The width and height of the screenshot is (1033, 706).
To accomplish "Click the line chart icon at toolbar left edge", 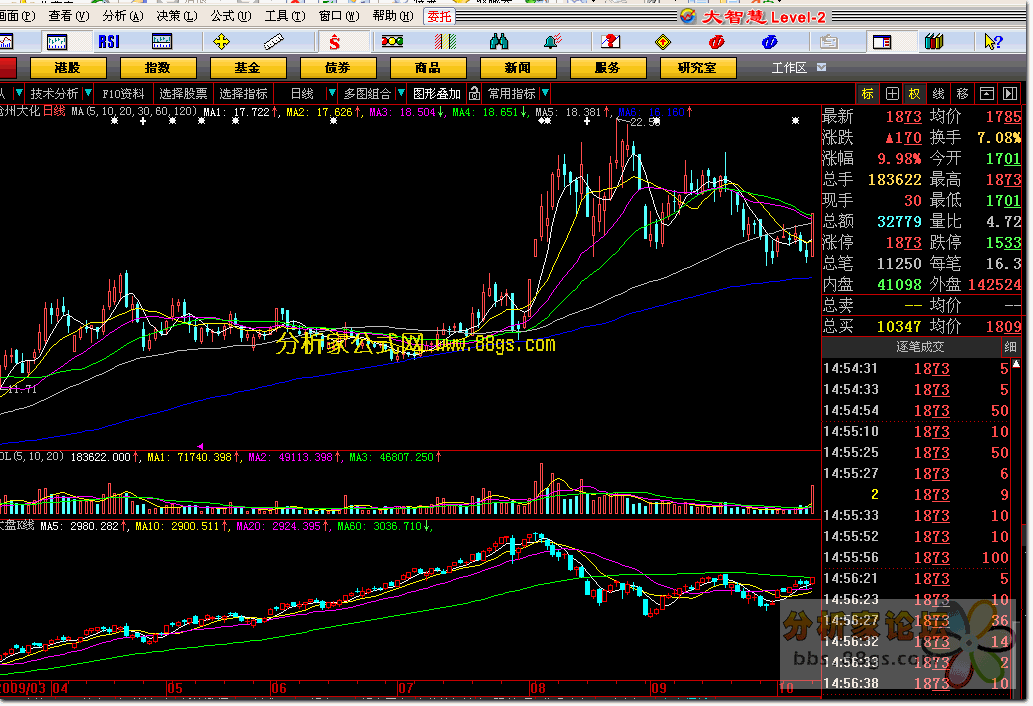I will click(x=6, y=42).
